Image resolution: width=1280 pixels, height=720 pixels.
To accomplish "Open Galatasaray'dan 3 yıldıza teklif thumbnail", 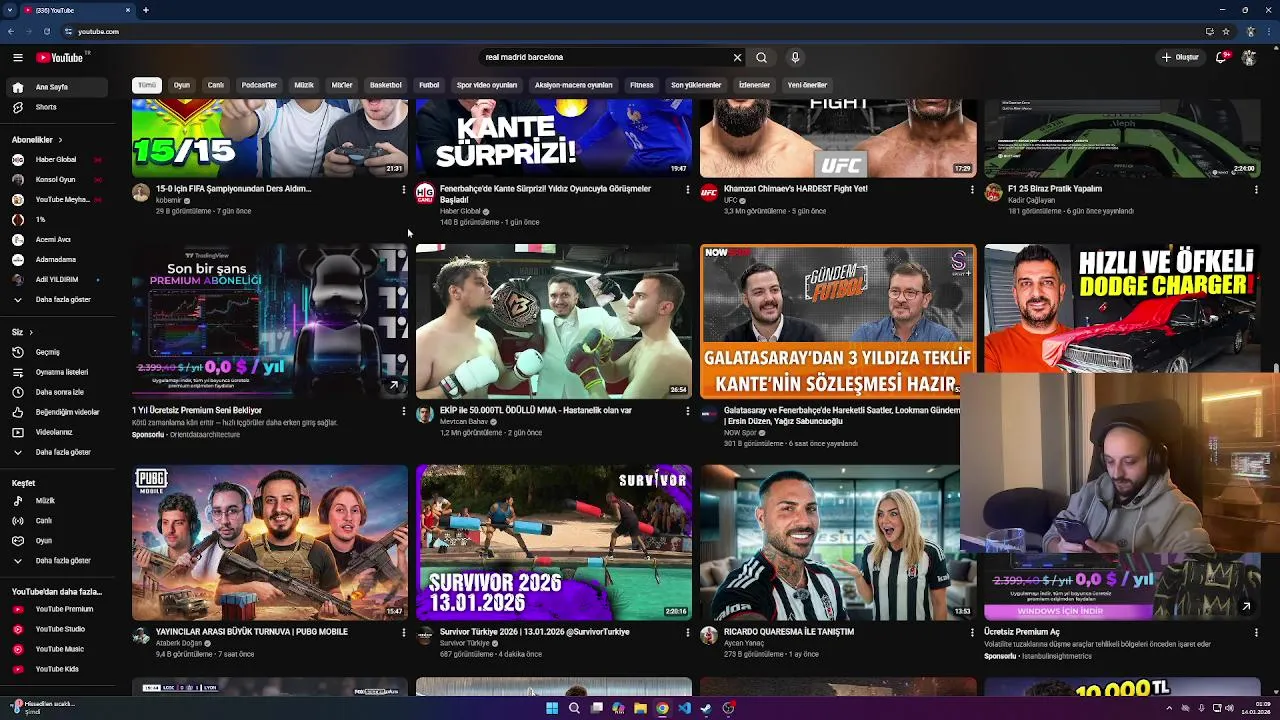I will point(838,322).
